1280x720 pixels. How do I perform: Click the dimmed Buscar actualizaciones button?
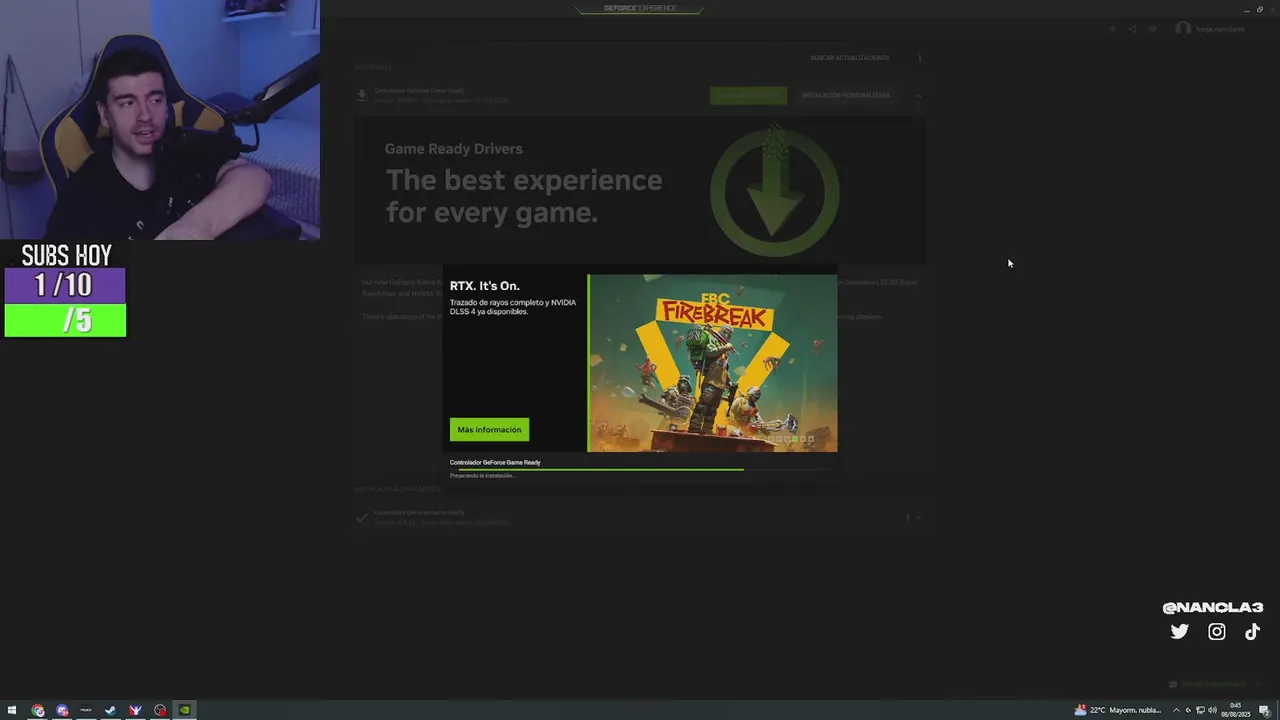pos(849,58)
